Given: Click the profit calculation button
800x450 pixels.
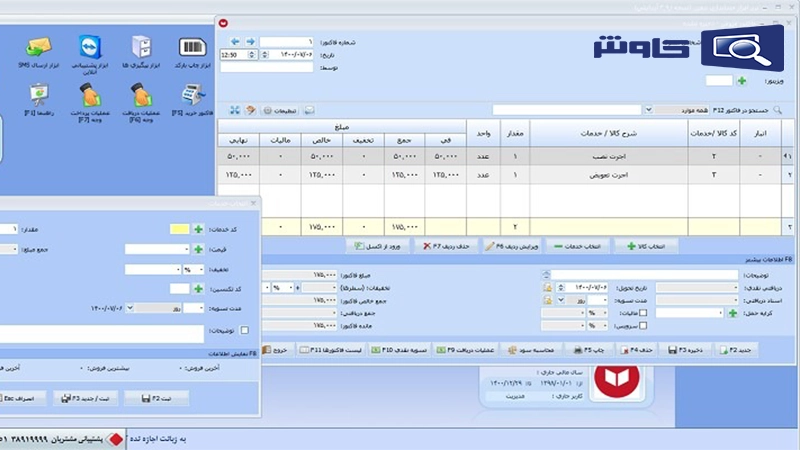Looking at the screenshot, I should (x=532, y=350).
